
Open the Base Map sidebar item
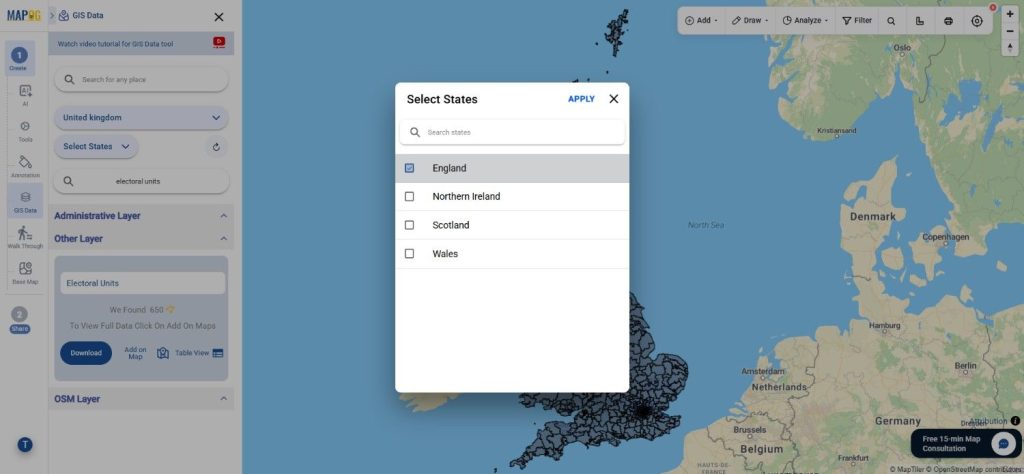(25, 273)
